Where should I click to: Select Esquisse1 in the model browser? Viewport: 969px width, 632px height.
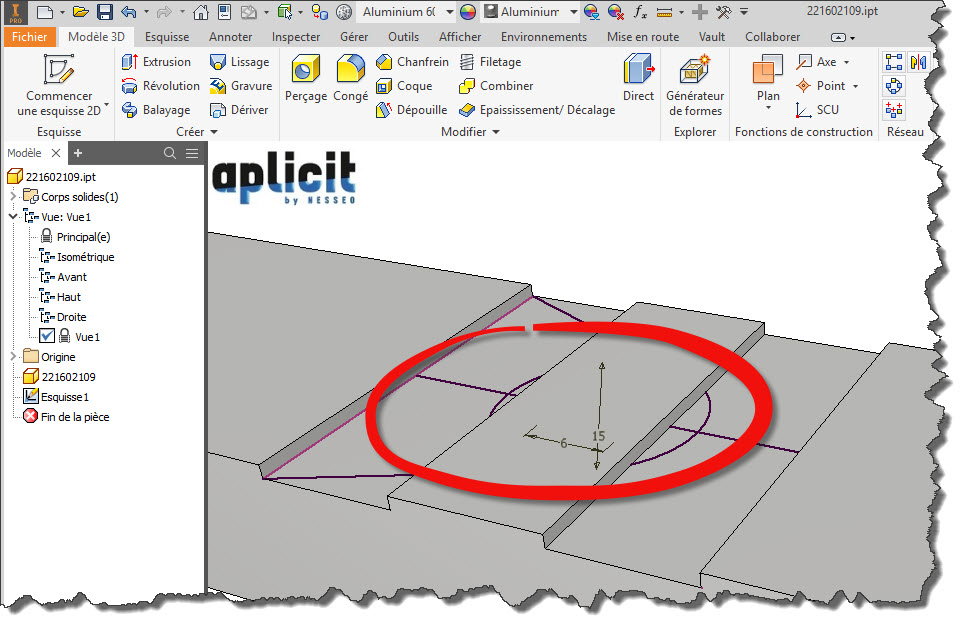click(x=65, y=397)
